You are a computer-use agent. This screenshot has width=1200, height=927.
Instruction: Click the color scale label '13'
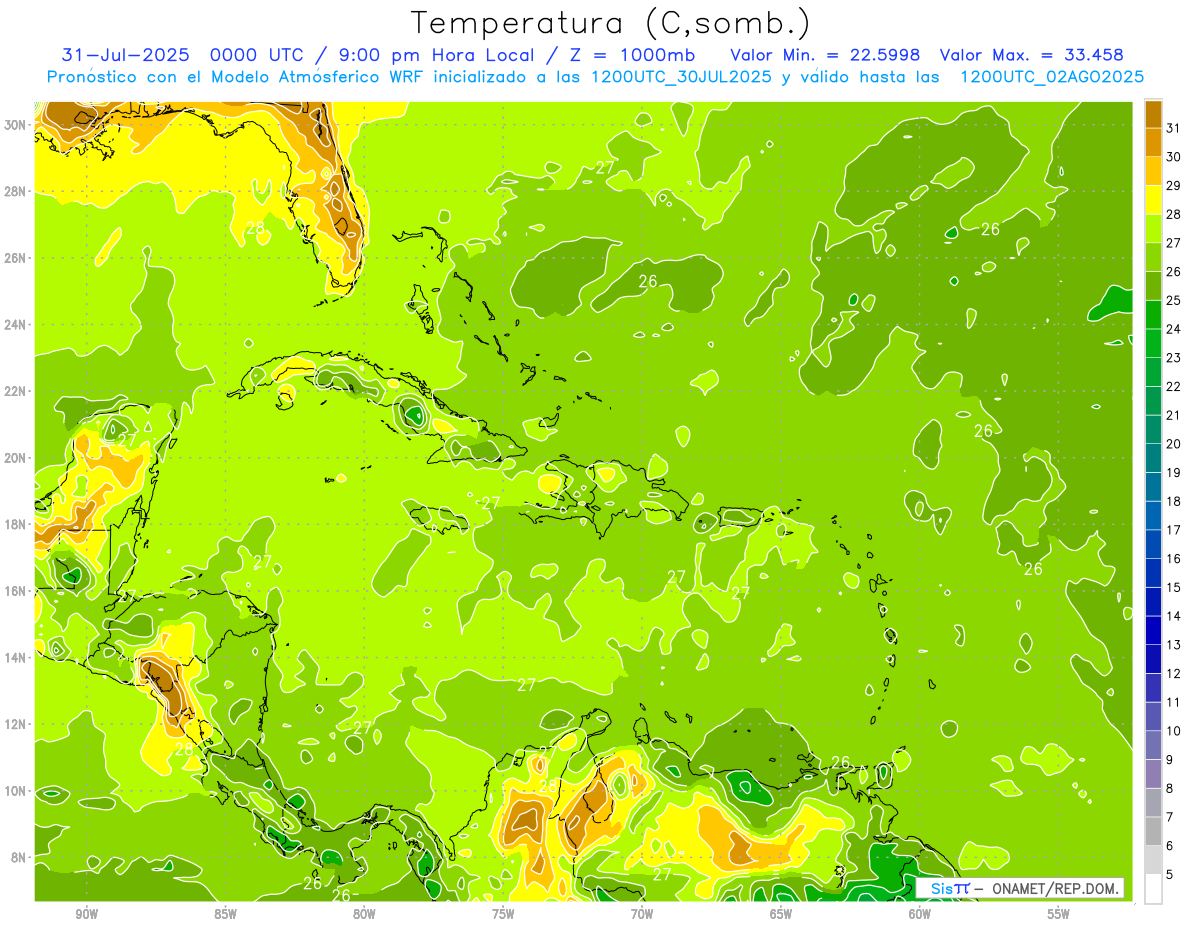pos(1174,645)
